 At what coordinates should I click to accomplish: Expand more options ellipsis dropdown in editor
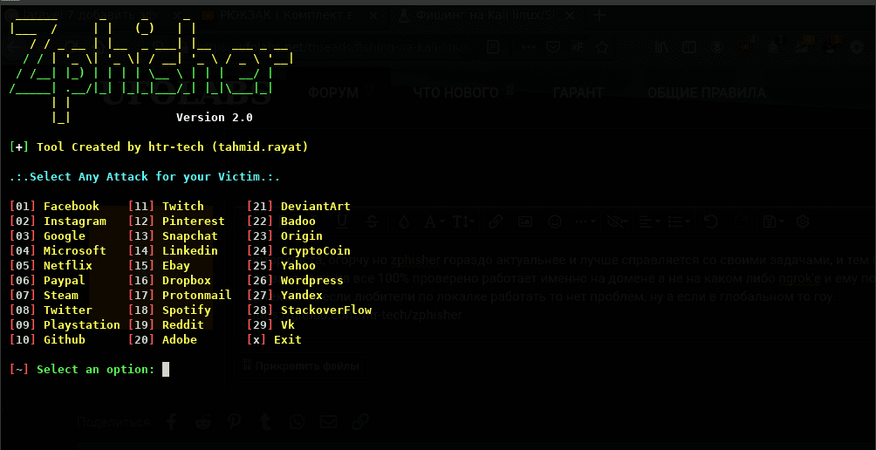coord(584,222)
